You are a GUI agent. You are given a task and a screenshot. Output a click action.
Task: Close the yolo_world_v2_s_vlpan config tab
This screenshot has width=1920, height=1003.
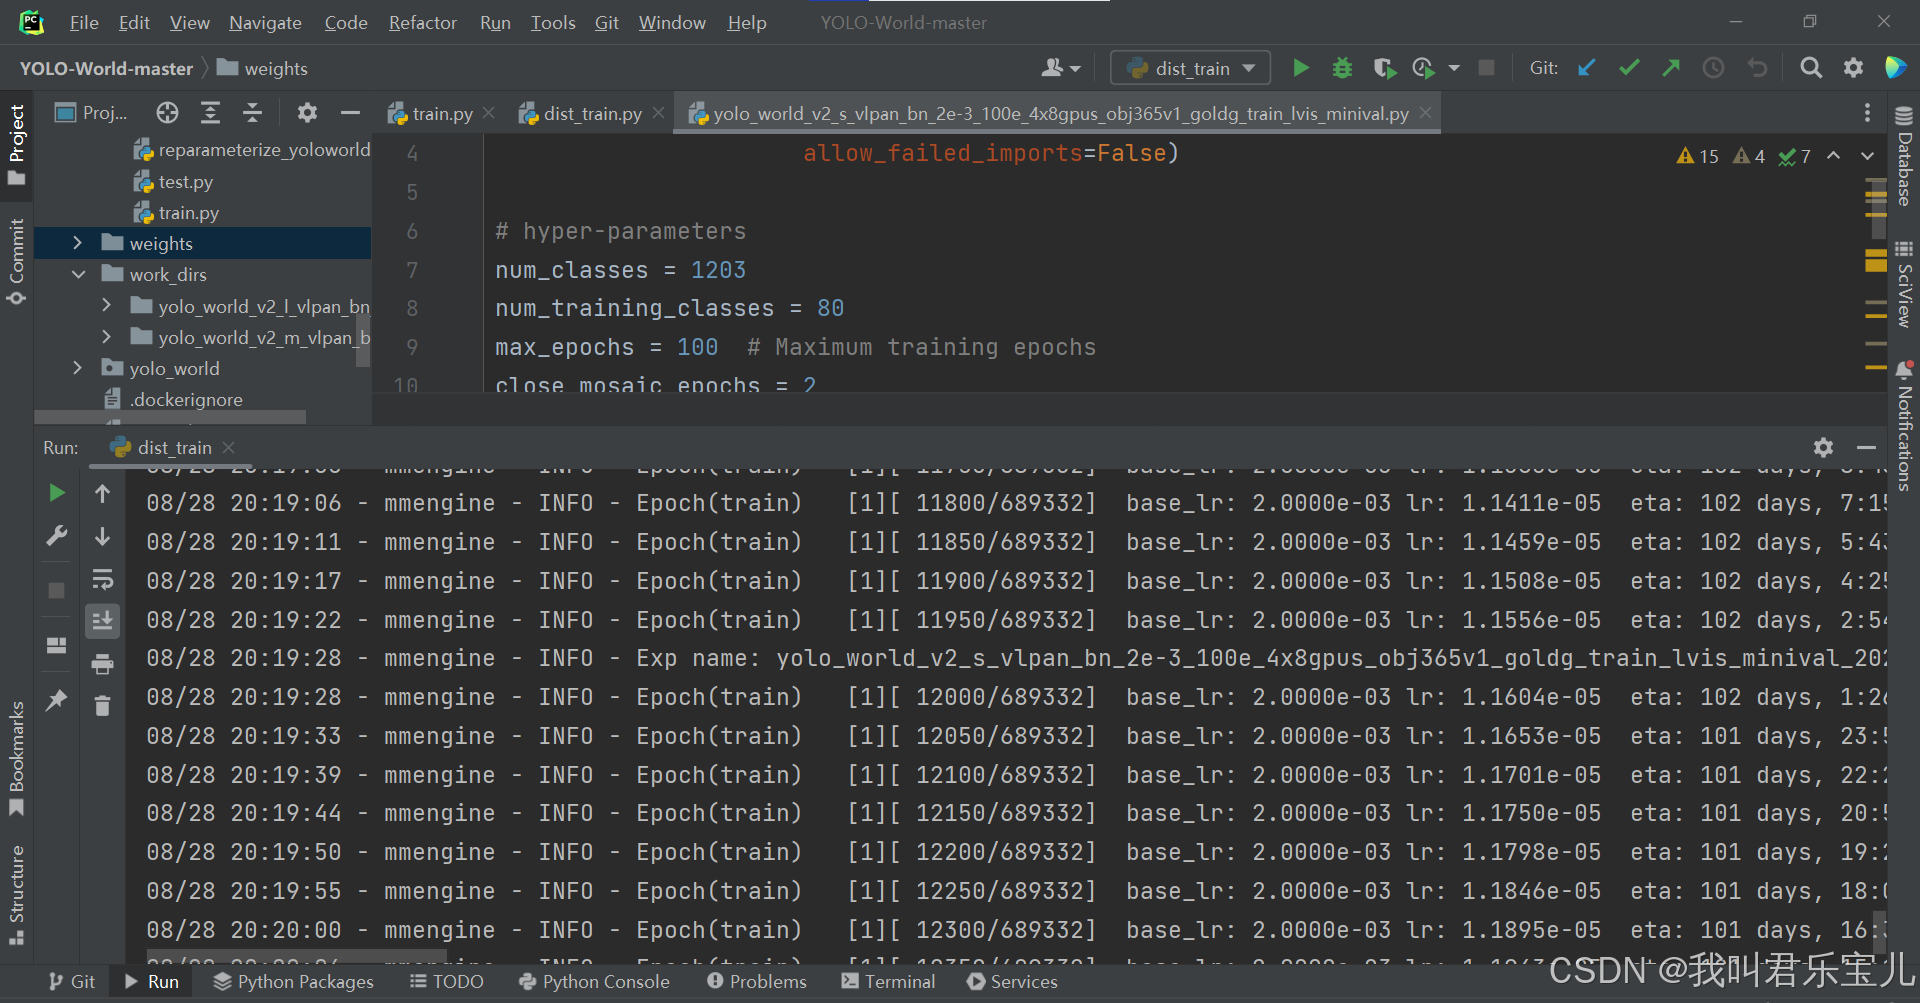tap(1426, 113)
